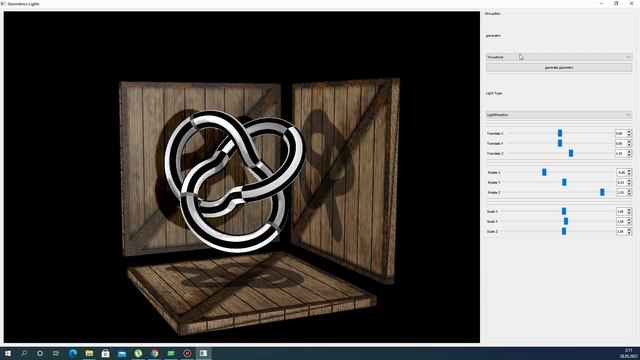Focus the Rotate Z value field
Screen dimensions: 640x360
621,192
